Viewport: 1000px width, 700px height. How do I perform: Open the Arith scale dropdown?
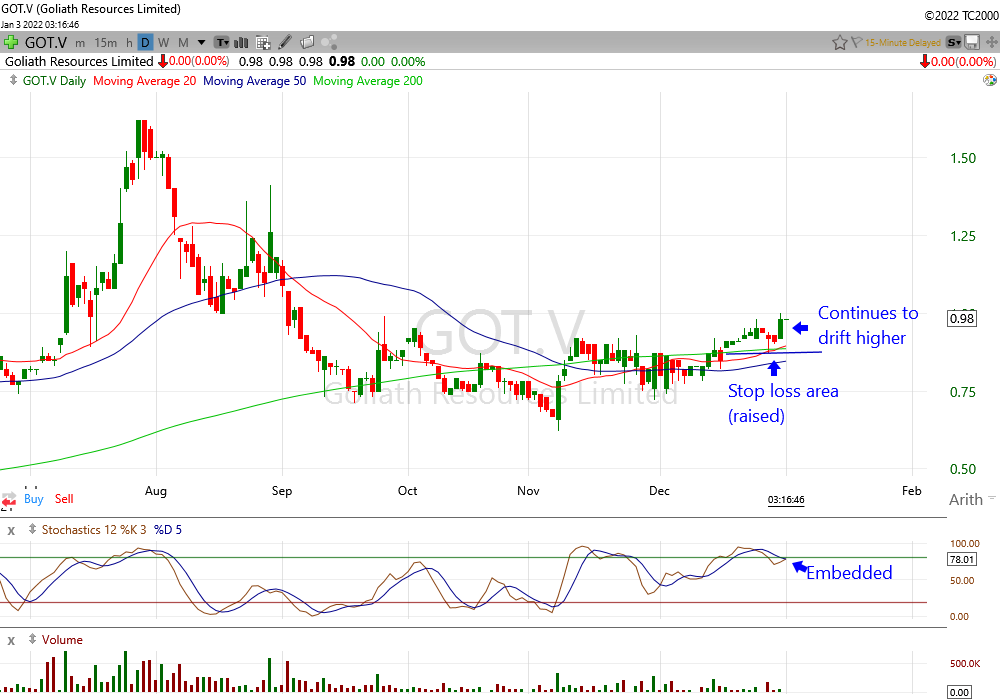(972, 499)
